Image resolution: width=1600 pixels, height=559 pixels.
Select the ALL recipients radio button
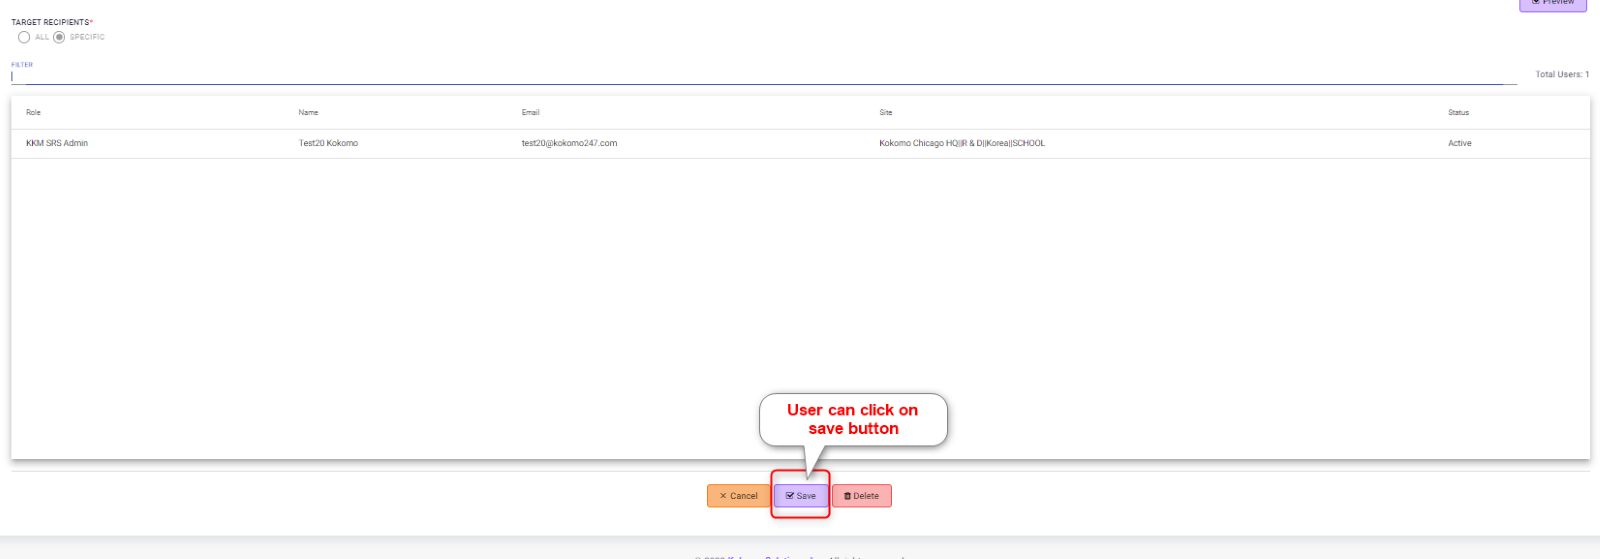click(x=24, y=37)
